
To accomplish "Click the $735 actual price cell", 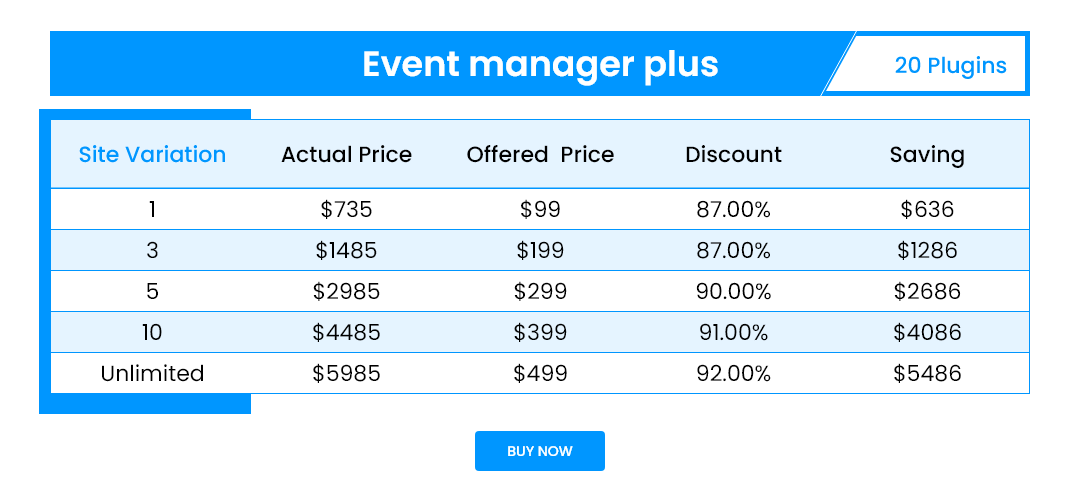I will [x=346, y=209].
